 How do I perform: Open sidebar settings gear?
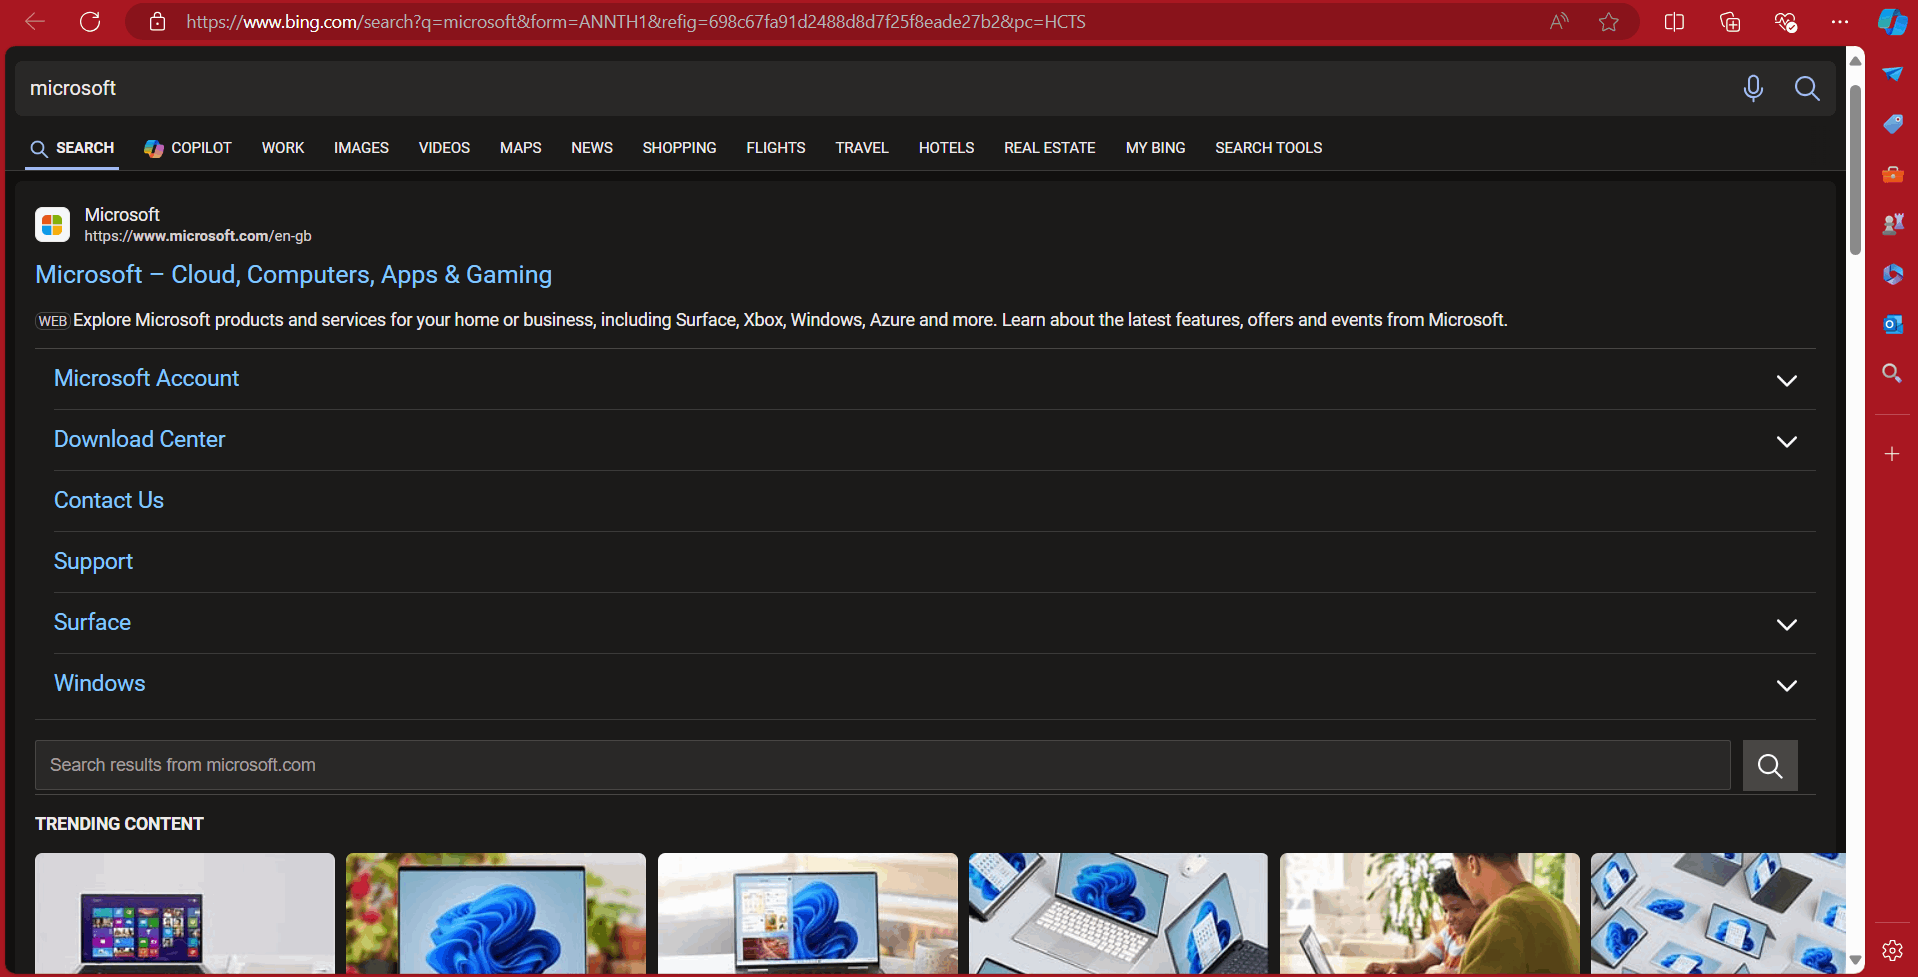1892,950
